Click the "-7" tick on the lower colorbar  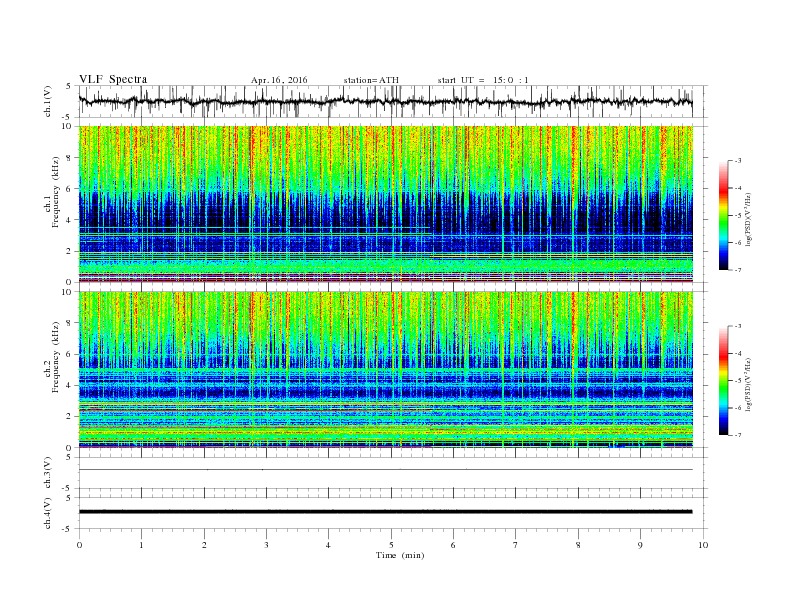point(738,435)
